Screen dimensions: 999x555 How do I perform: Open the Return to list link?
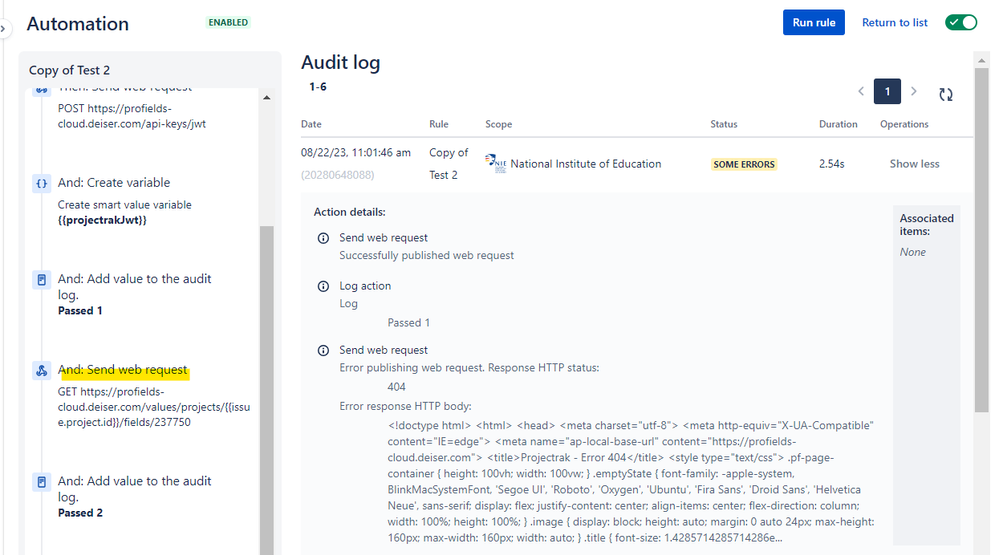tap(895, 22)
